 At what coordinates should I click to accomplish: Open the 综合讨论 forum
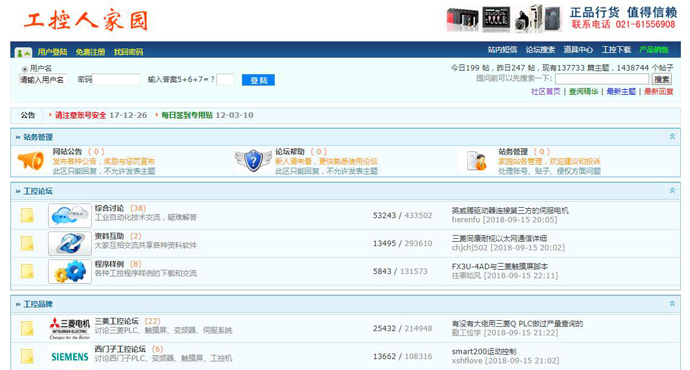[109, 208]
